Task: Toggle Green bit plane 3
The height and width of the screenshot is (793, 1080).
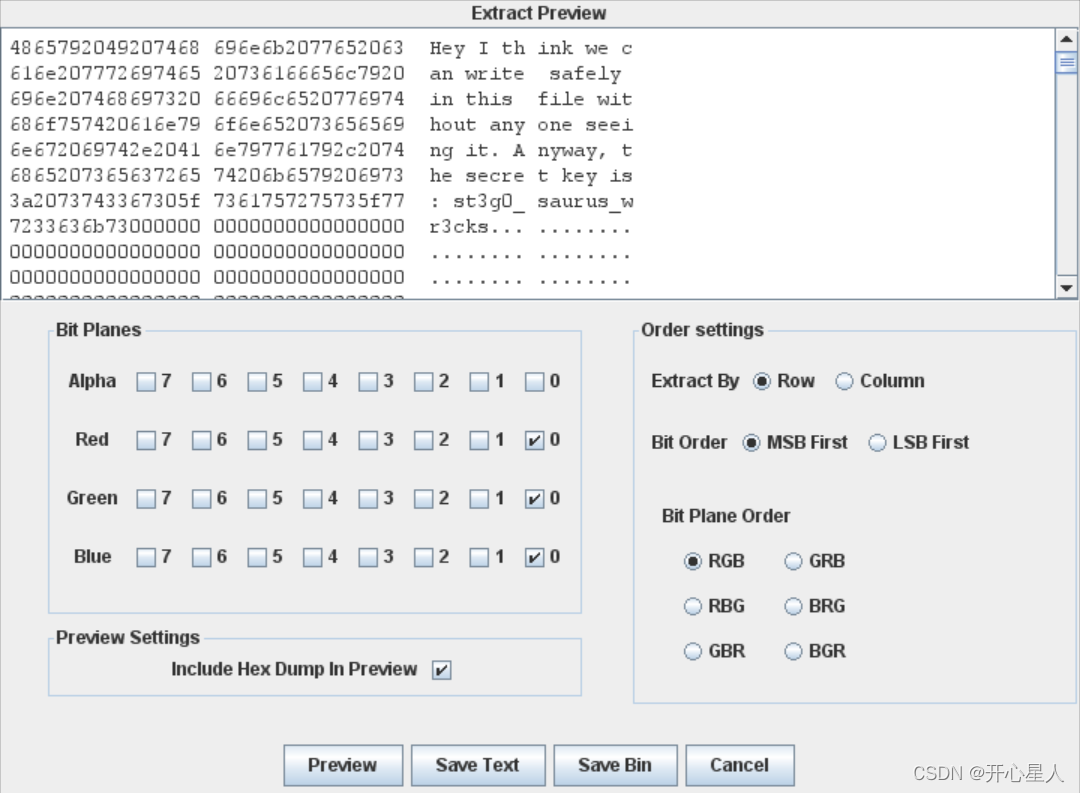Action: [x=368, y=499]
